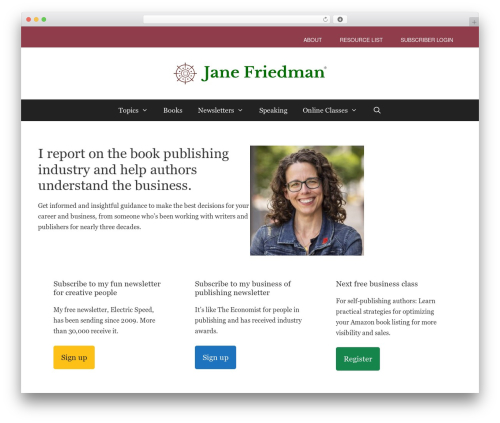
Task: Click the green maximize window dot
Action: (x=44, y=19)
